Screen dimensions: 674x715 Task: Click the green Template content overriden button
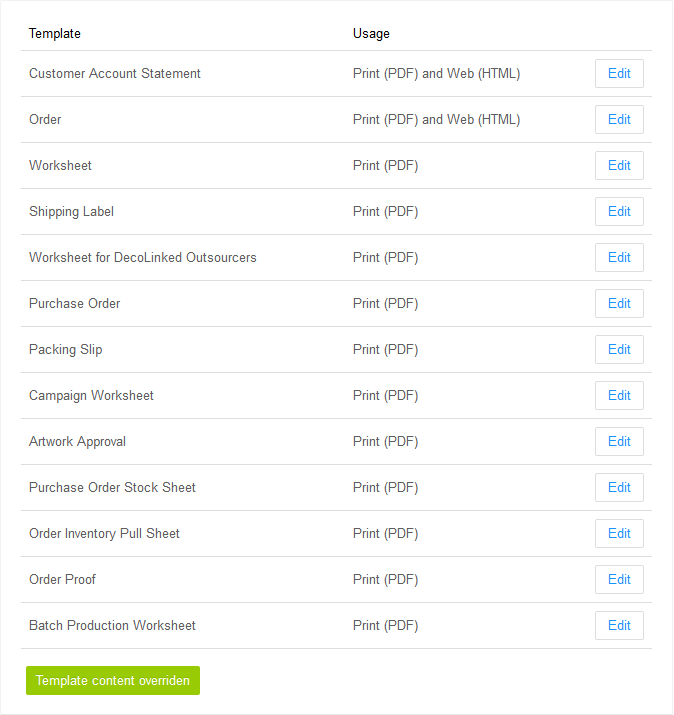(113, 680)
